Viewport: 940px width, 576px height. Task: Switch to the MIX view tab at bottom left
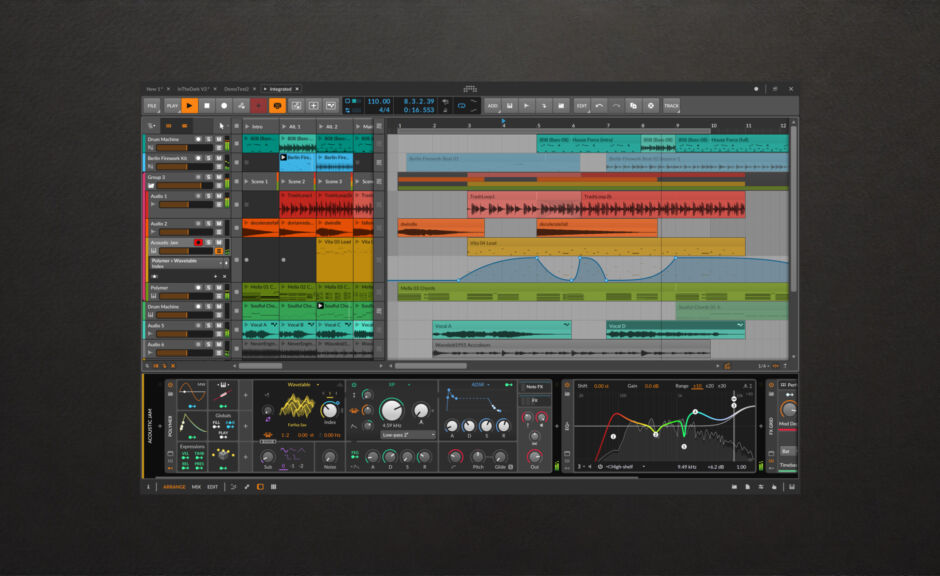[197, 487]
